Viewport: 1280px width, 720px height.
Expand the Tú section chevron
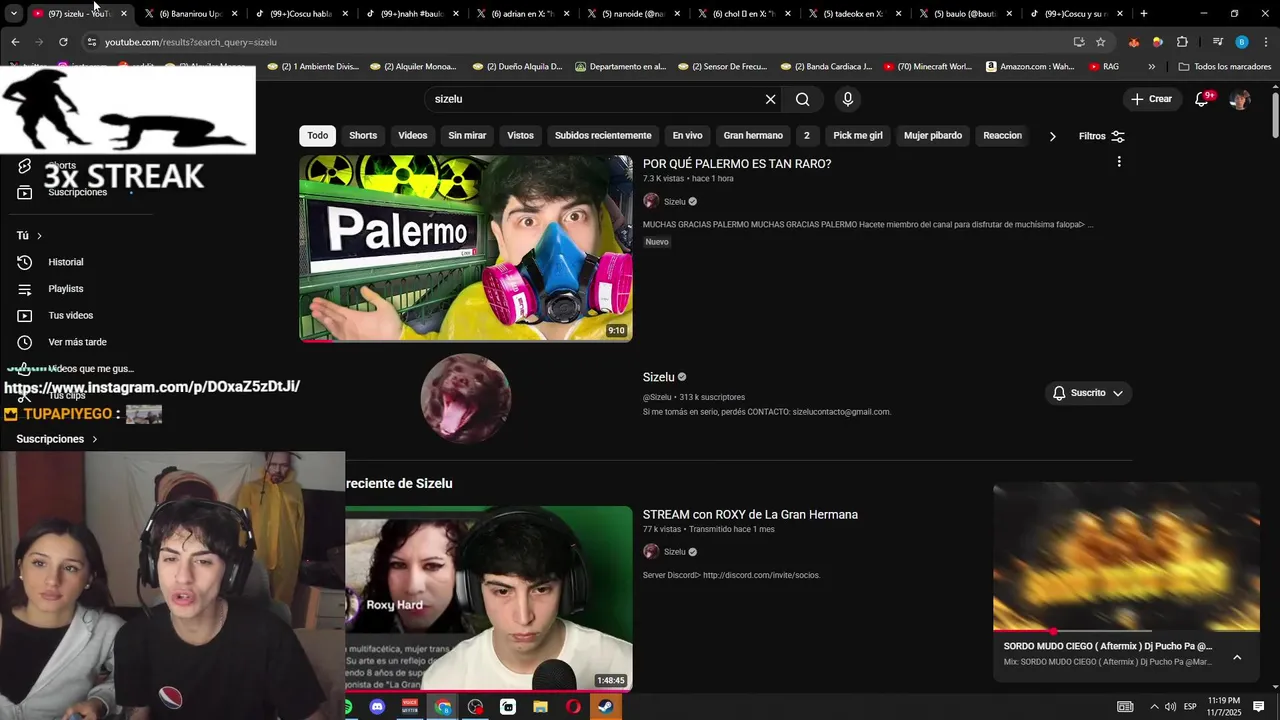tap(39, 236)
